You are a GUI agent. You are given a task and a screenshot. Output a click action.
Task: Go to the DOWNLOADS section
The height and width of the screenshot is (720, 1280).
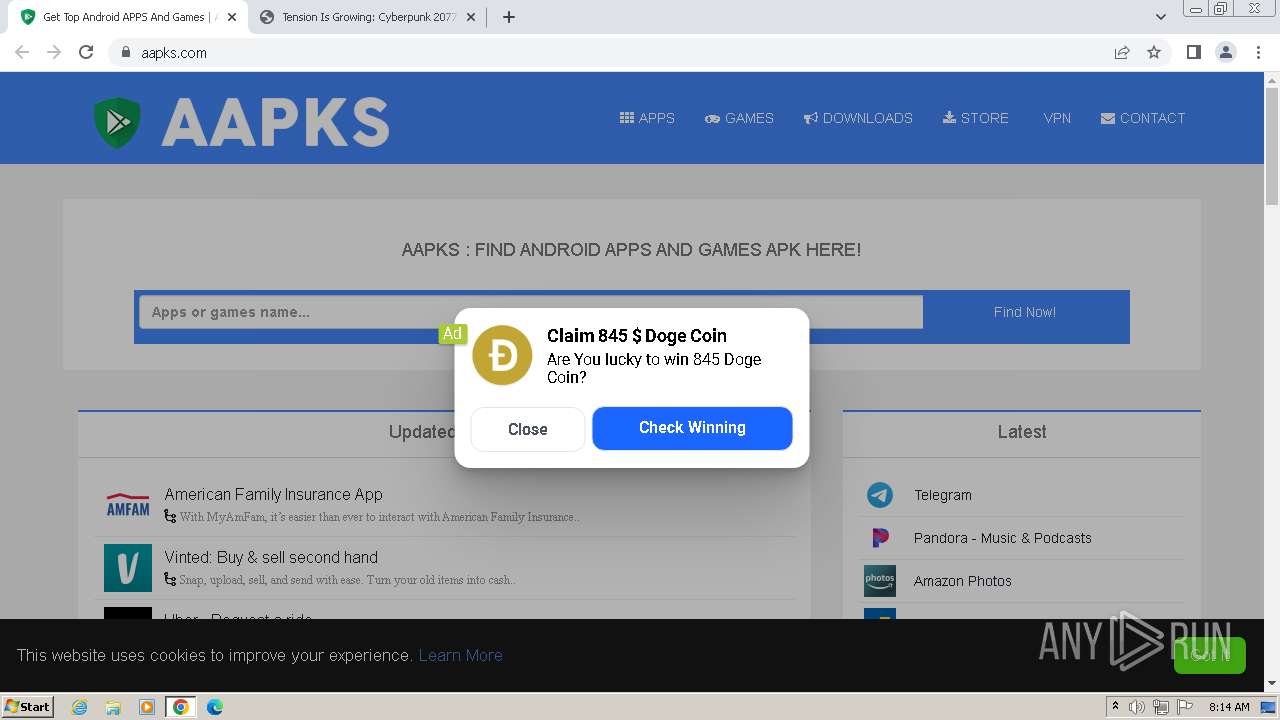(858, 118)
